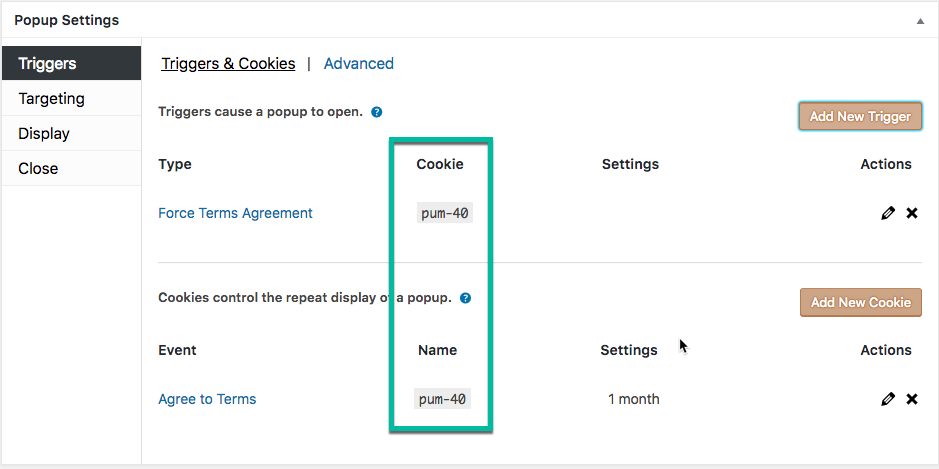Open help icon beside cookies description
This screenshot has width=939, height=469.
(465, 298)
